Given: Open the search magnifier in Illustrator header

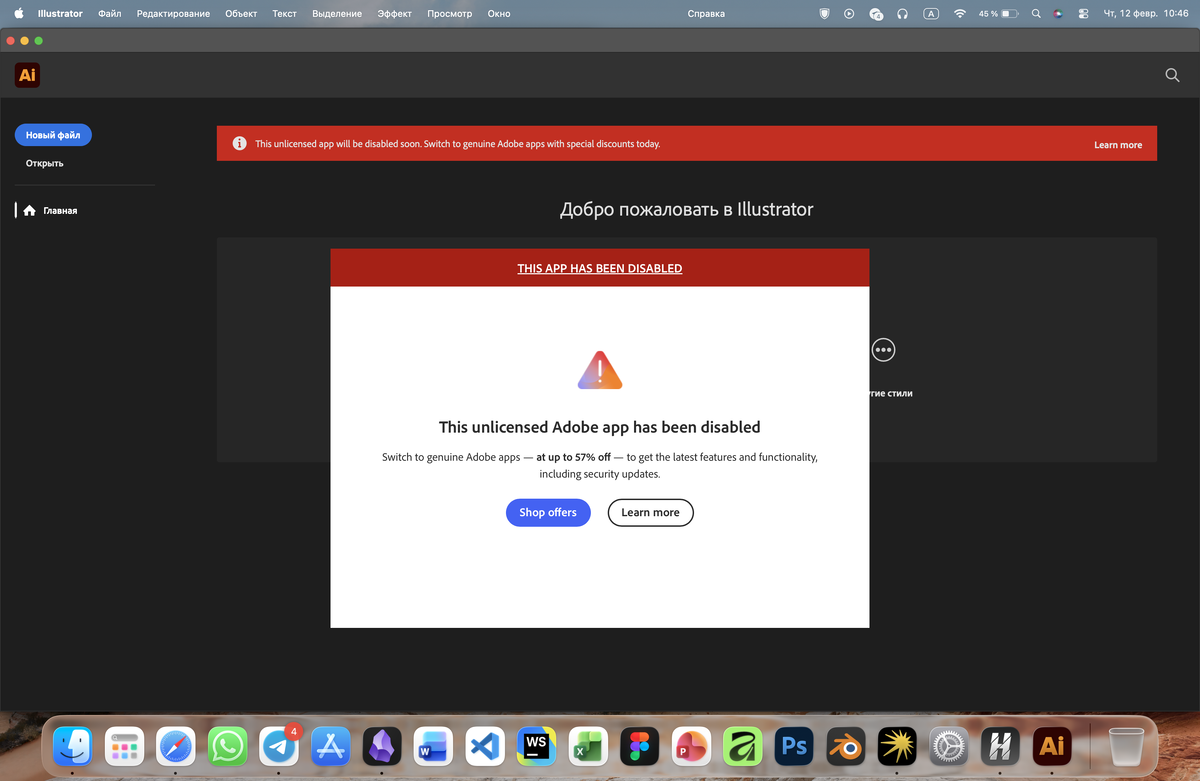Looking at the screenshot, I should tap(1173, 75).
